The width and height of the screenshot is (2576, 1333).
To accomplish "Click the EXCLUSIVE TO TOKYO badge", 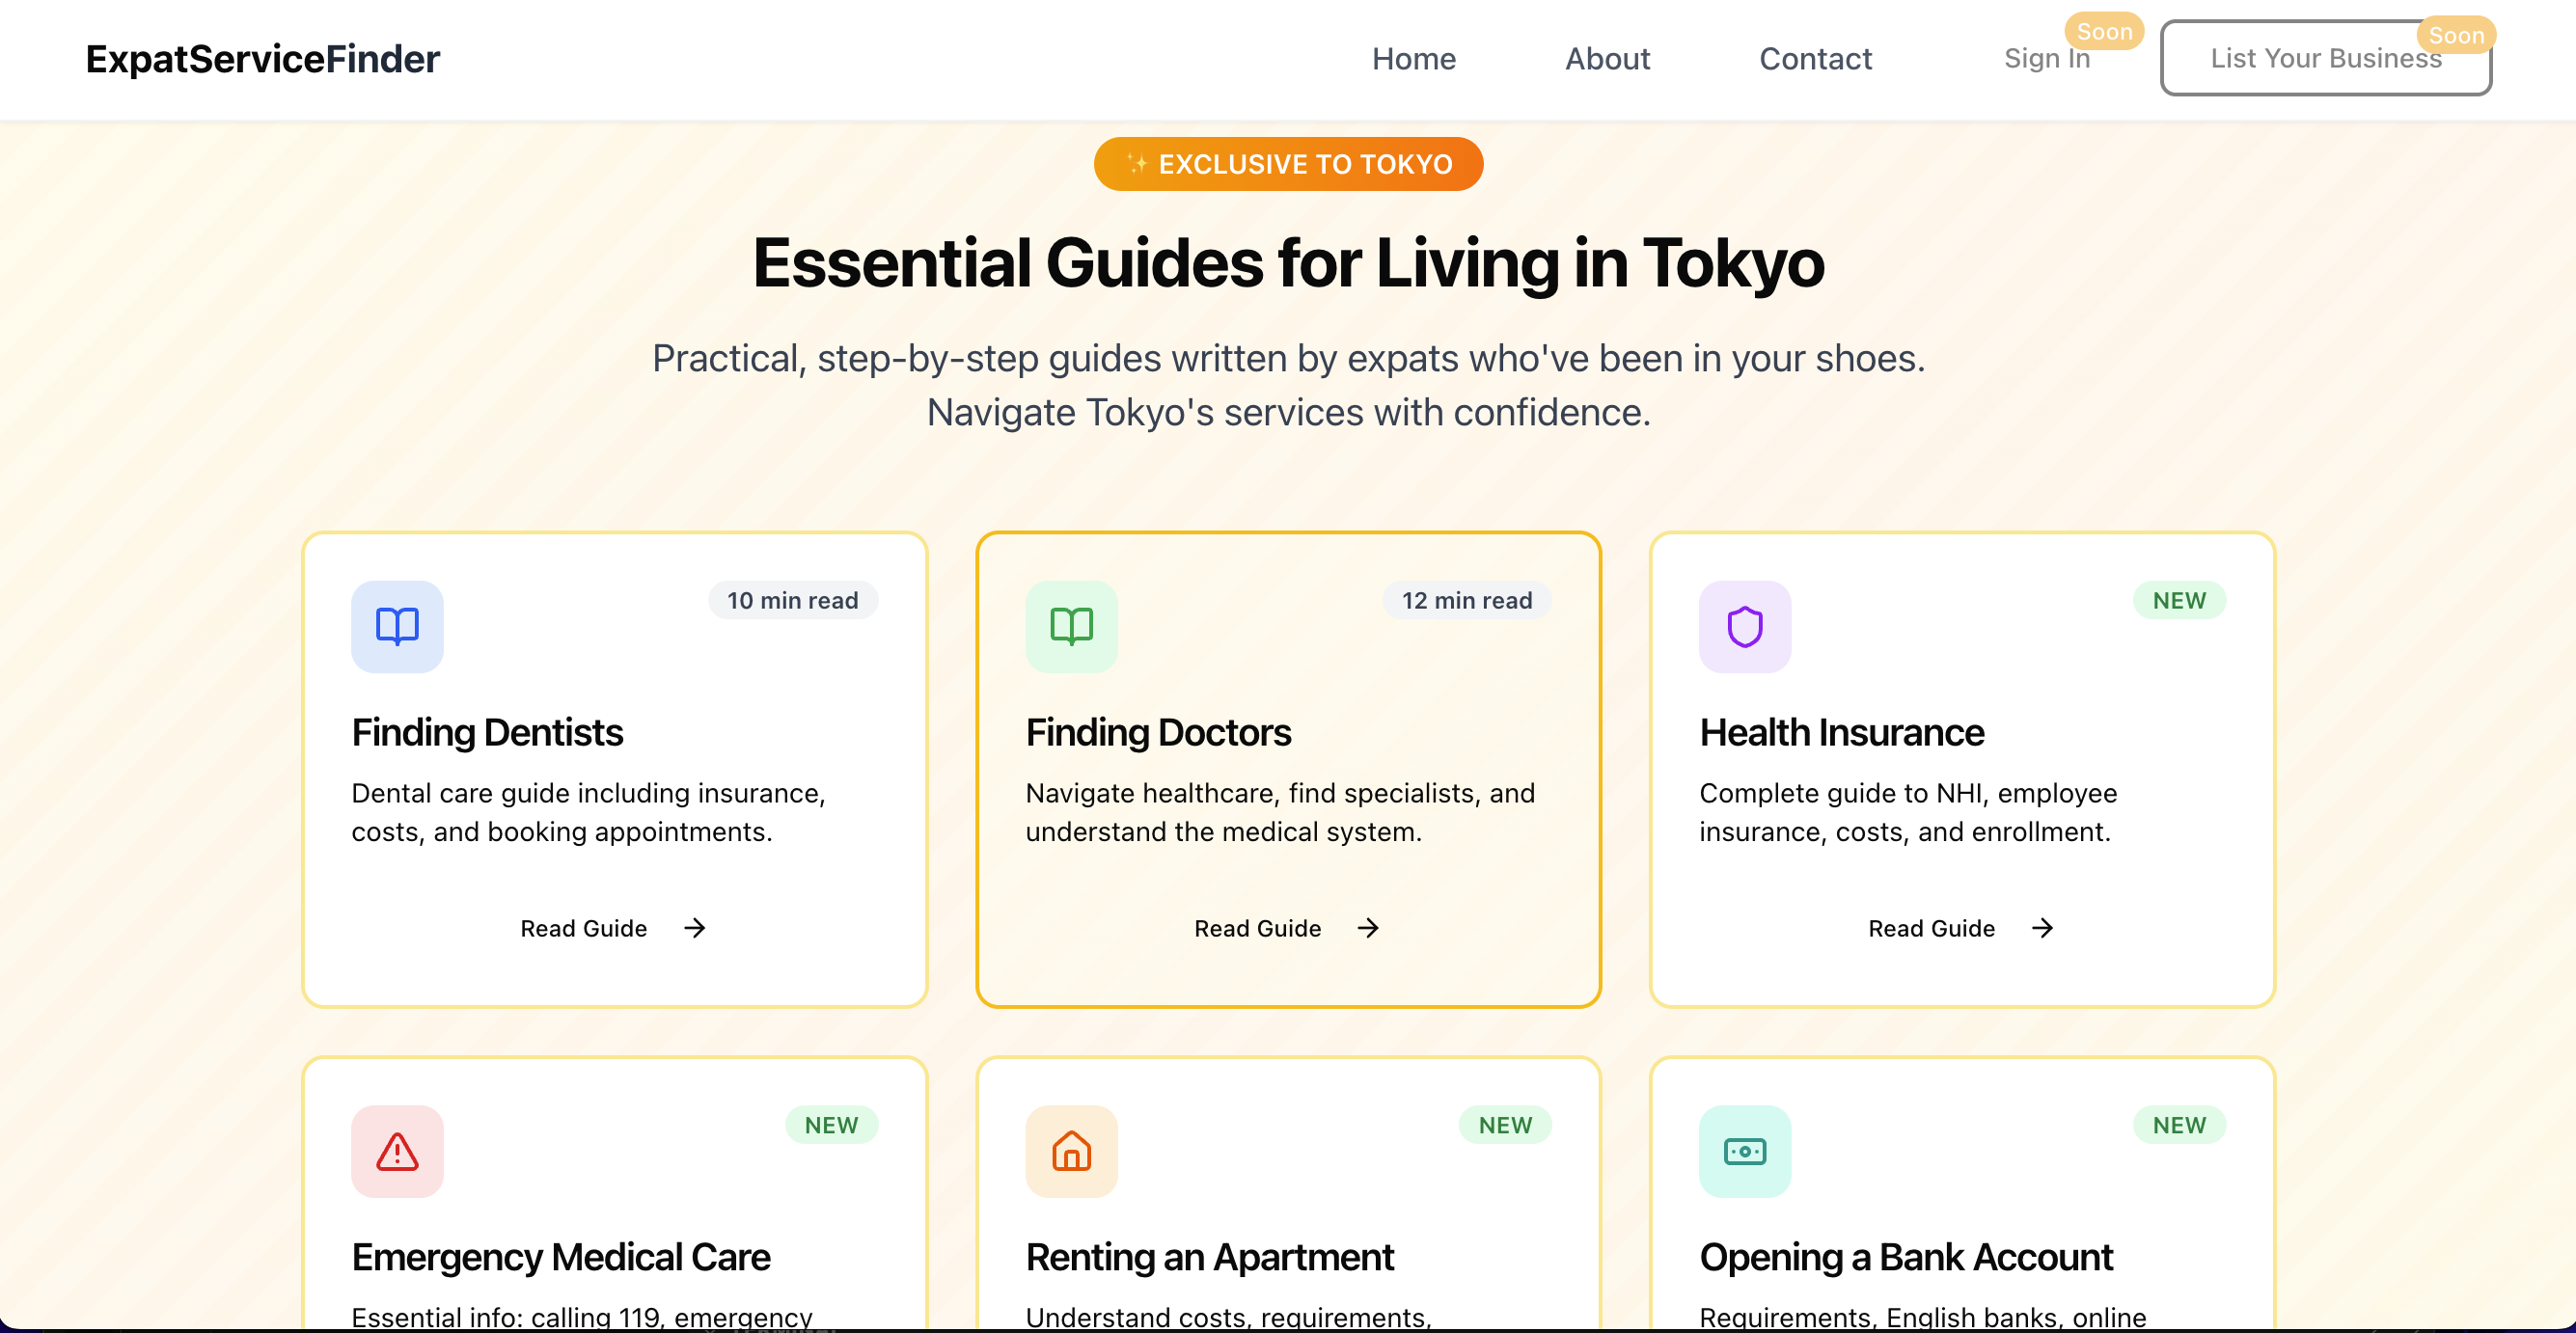I will [1288, 164].
